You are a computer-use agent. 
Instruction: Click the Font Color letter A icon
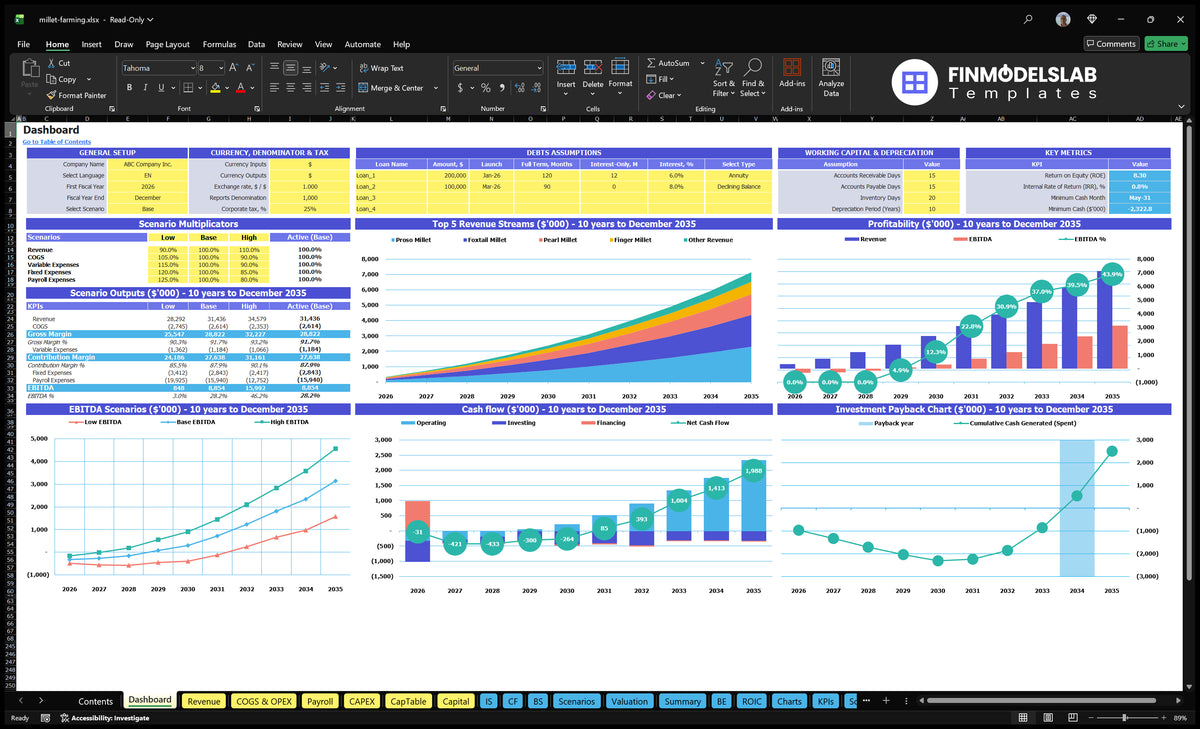(x=240, y=88)
